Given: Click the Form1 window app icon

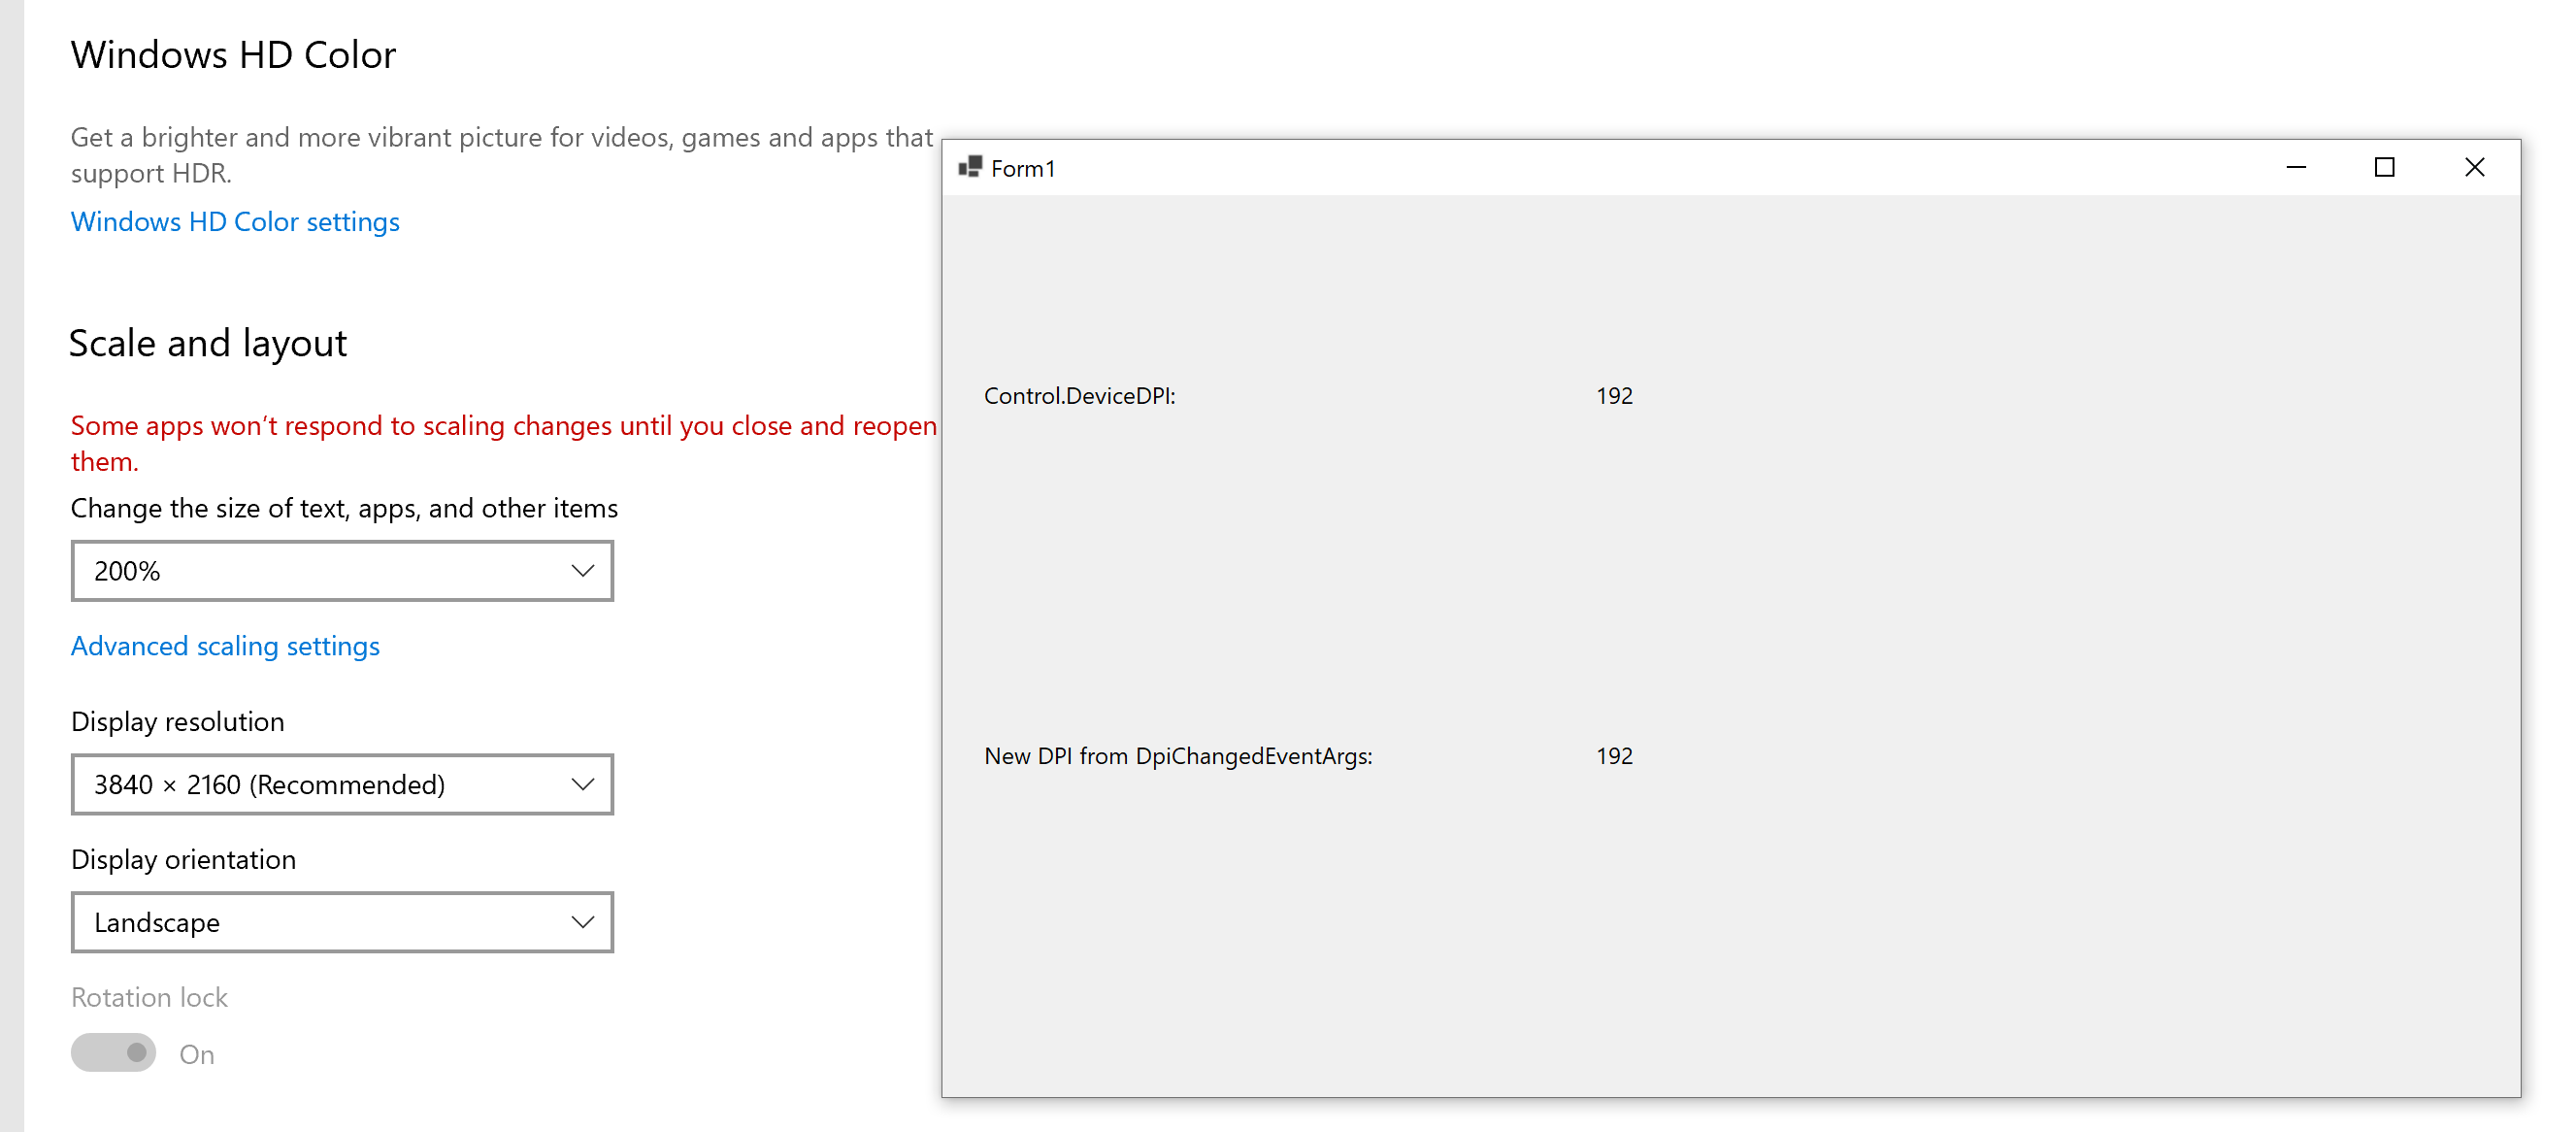Looking at the screenshot, I should (970, 167).
